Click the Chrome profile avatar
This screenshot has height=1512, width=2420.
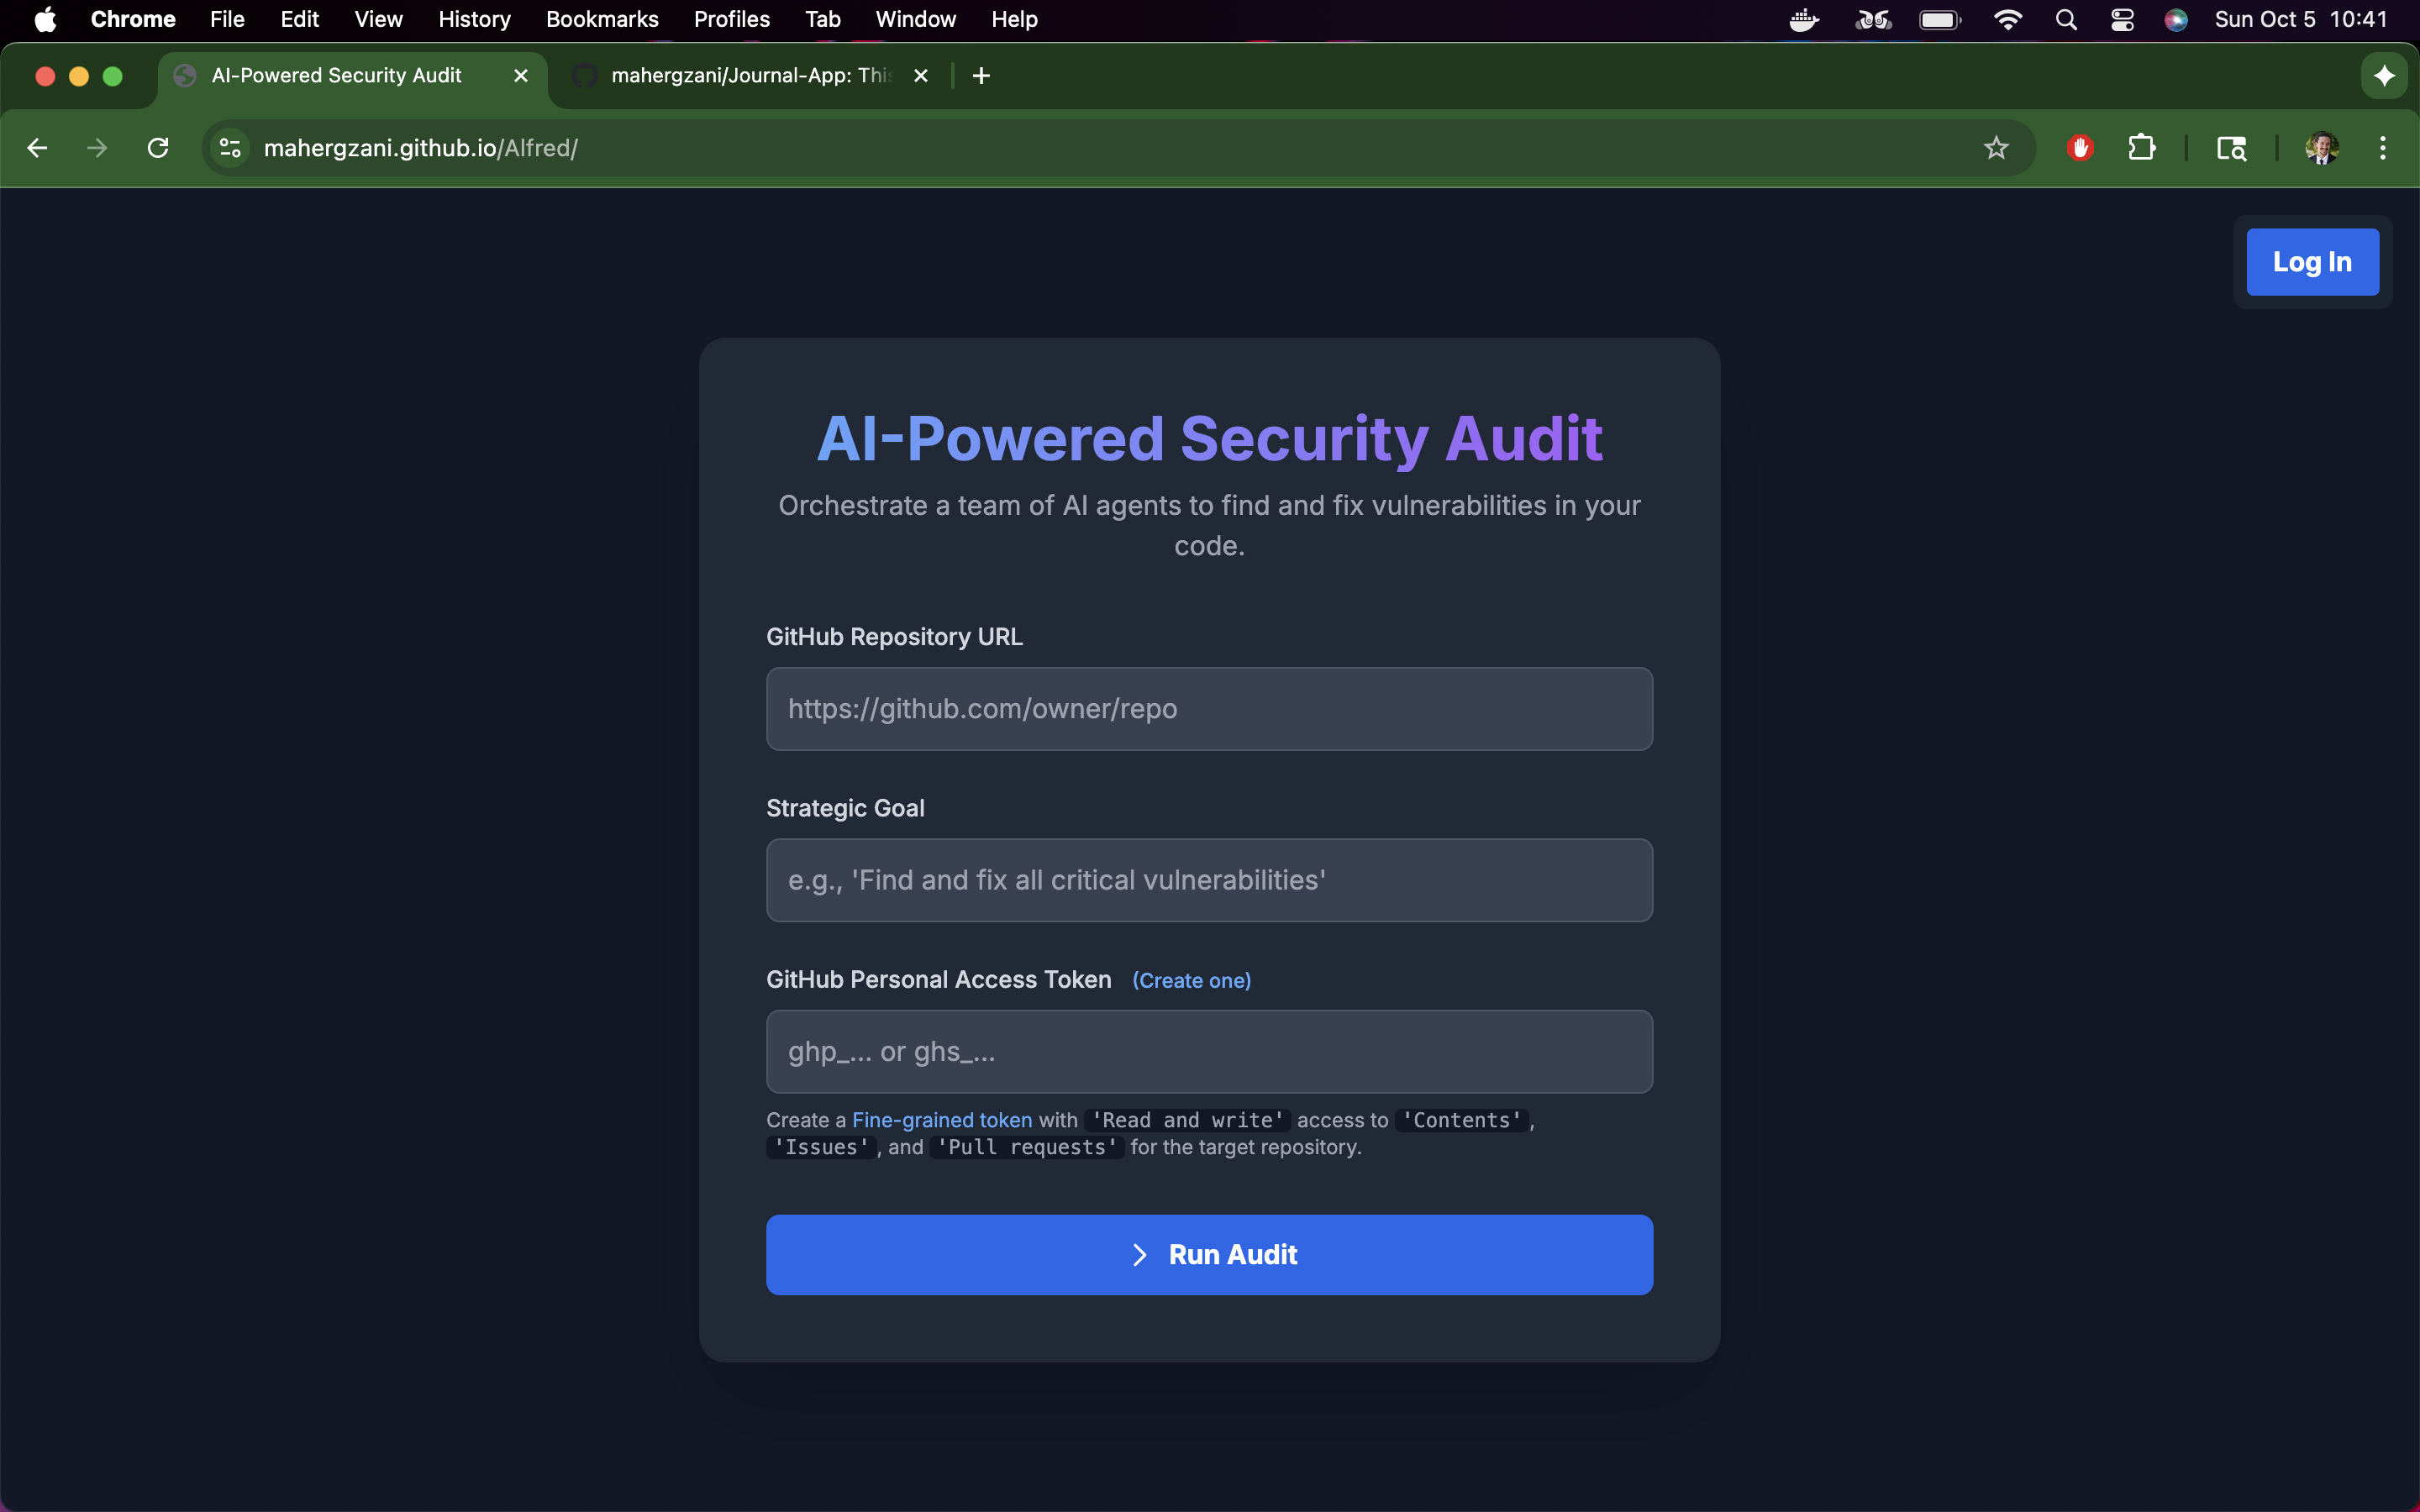pos(2321,148)
